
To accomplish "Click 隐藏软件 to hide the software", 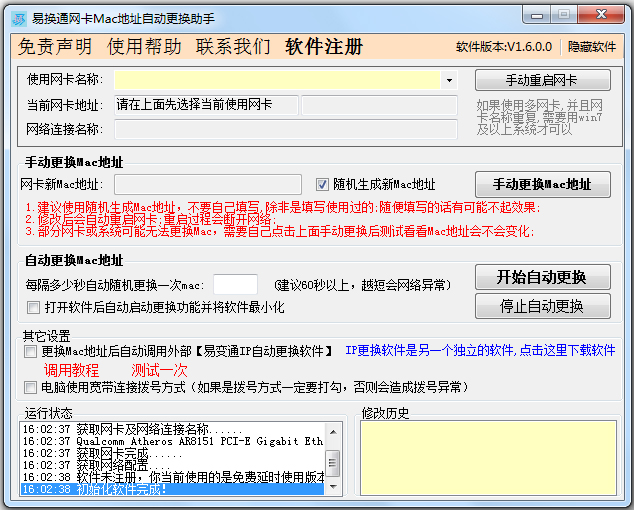I will [592, 47].
